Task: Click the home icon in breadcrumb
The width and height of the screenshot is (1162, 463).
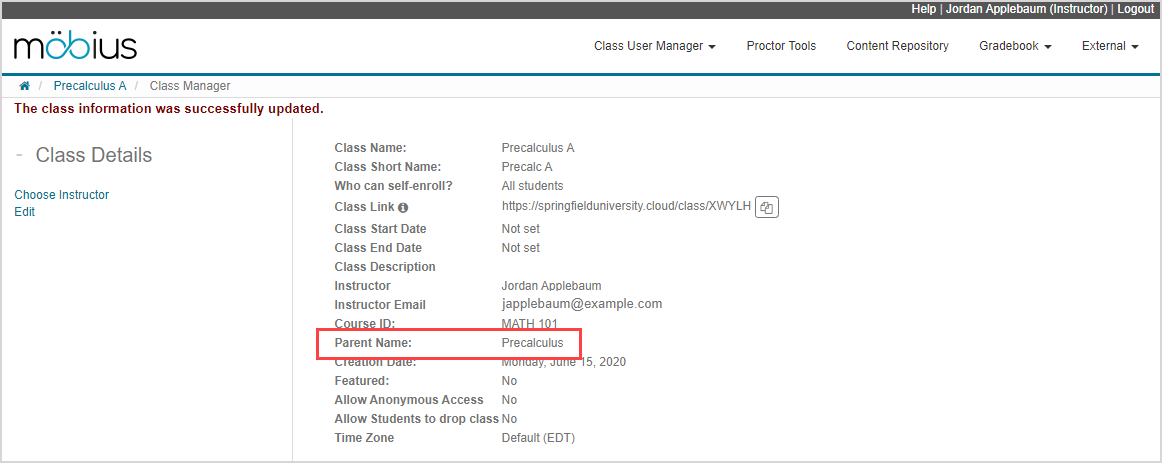Action: (25, 86)
